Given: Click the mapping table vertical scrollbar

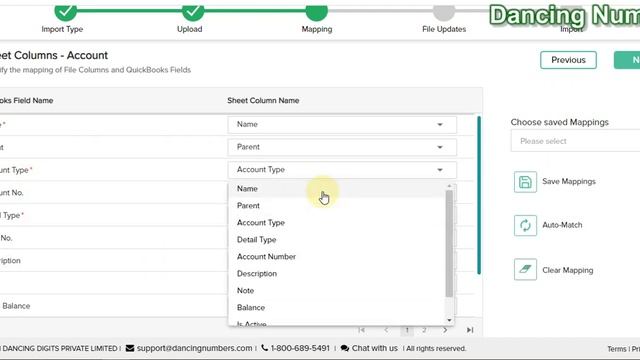Looking at the screenshot, I should pos(479,195).
